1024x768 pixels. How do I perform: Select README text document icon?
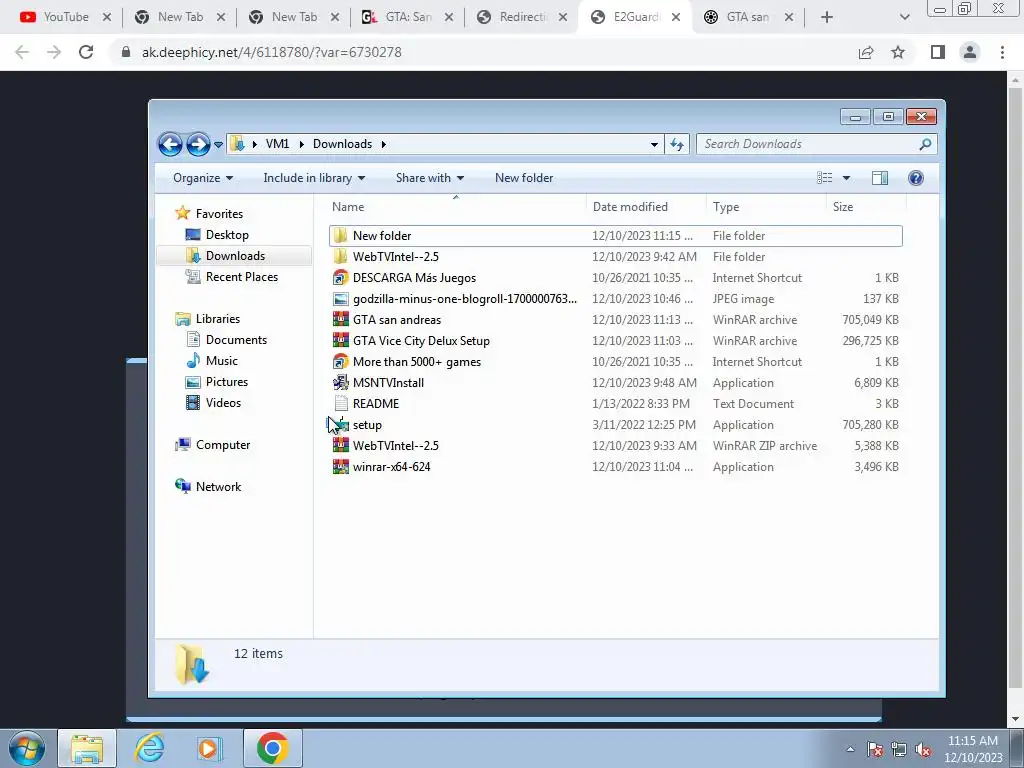tap(340, 404)
